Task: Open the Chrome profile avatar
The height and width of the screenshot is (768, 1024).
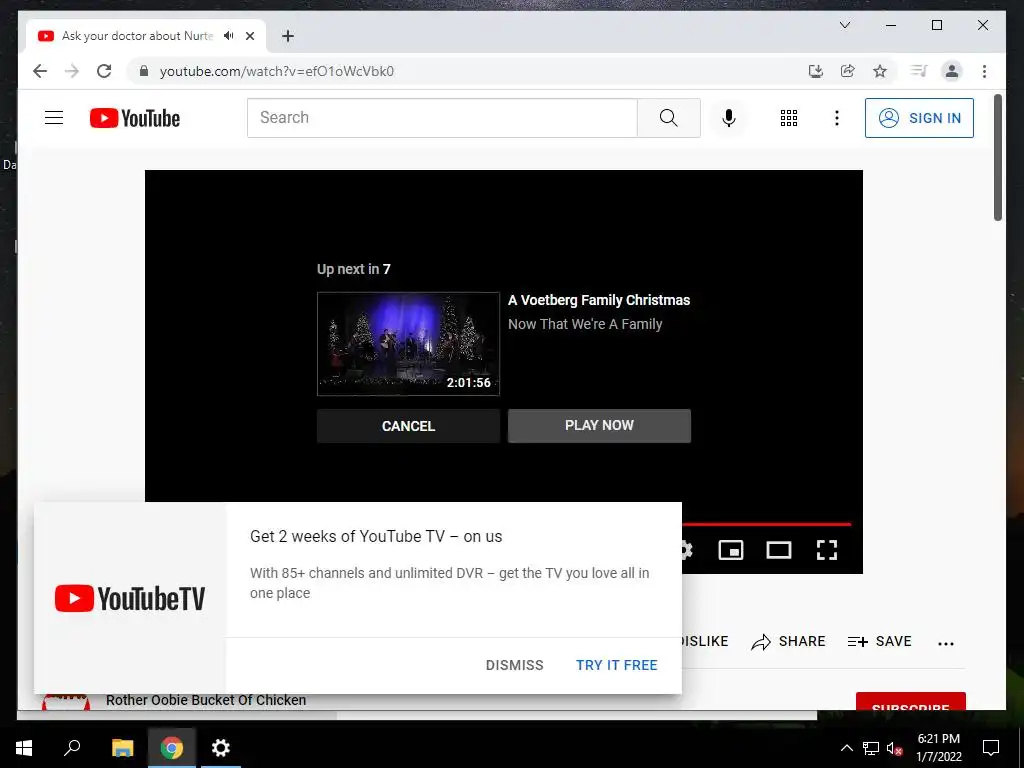Action: (x=952, y=71)
